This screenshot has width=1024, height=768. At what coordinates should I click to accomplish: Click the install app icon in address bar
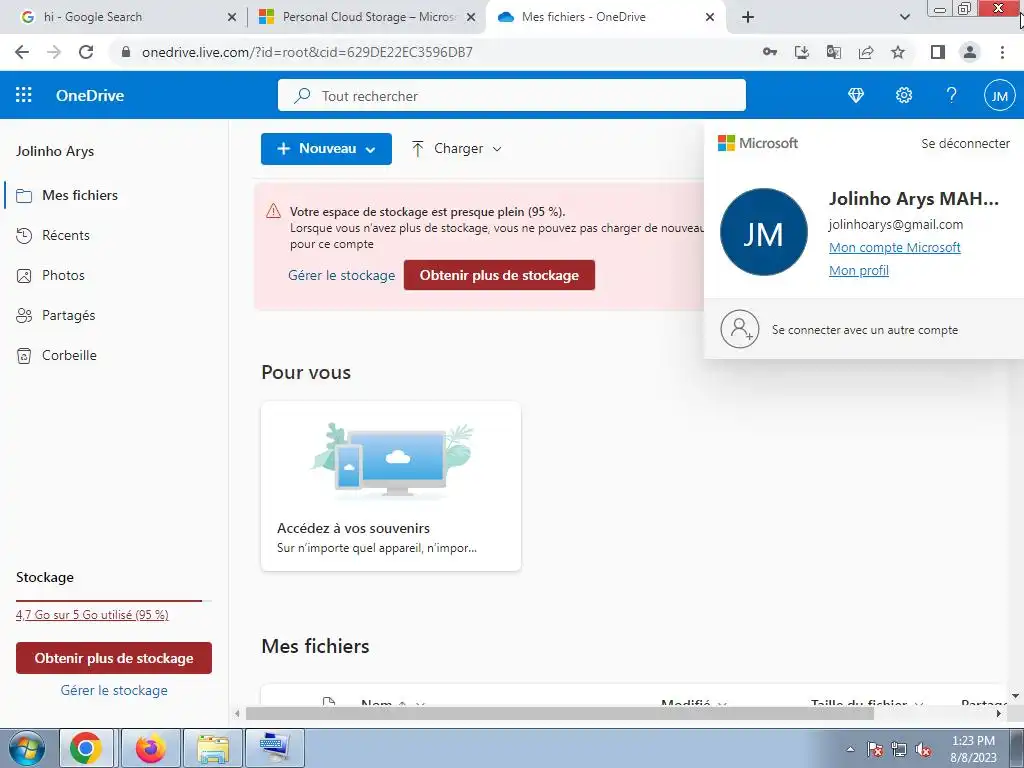point(802,52)
